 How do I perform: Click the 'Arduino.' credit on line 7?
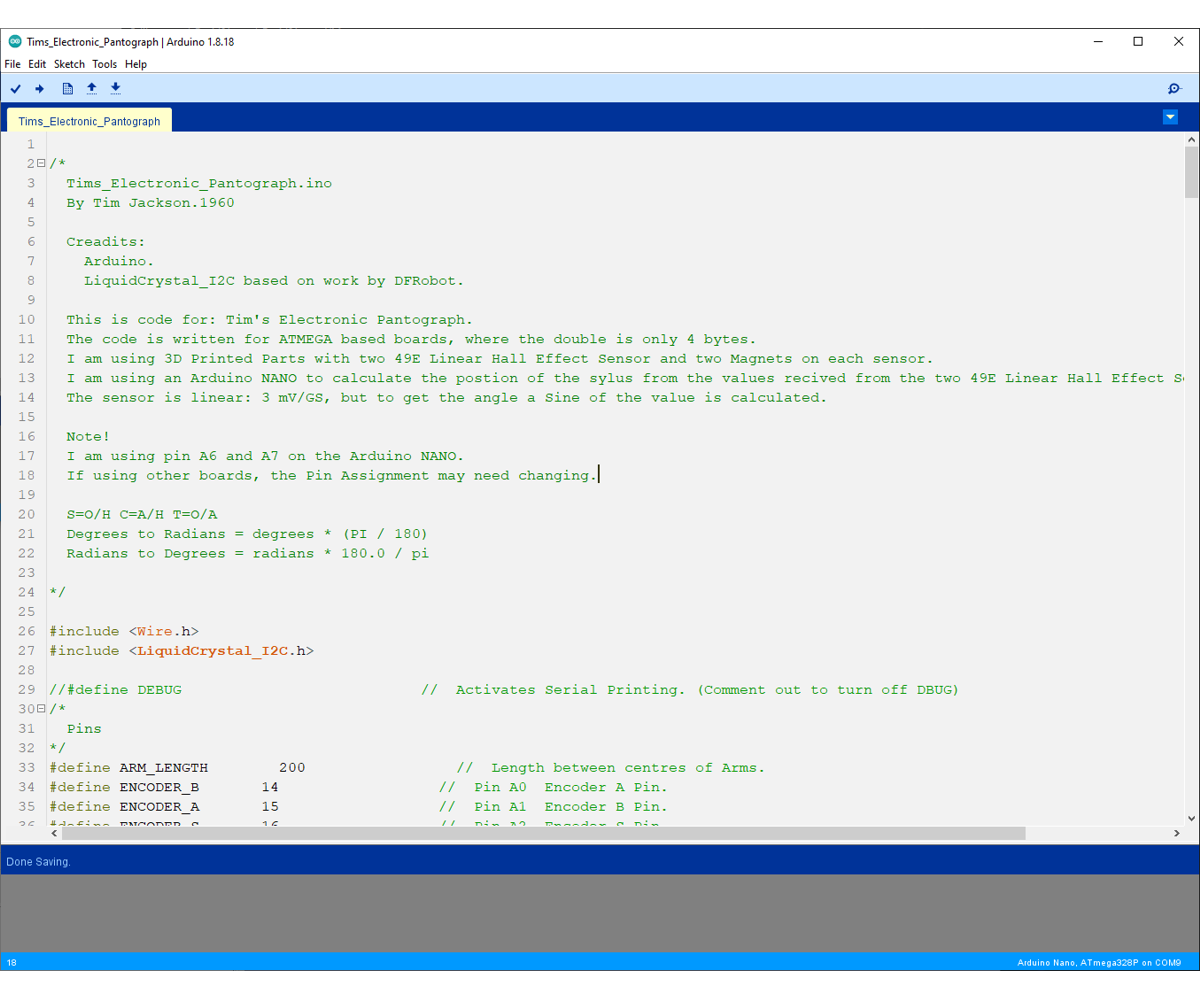pyautogui.click(x=119, y=261)
